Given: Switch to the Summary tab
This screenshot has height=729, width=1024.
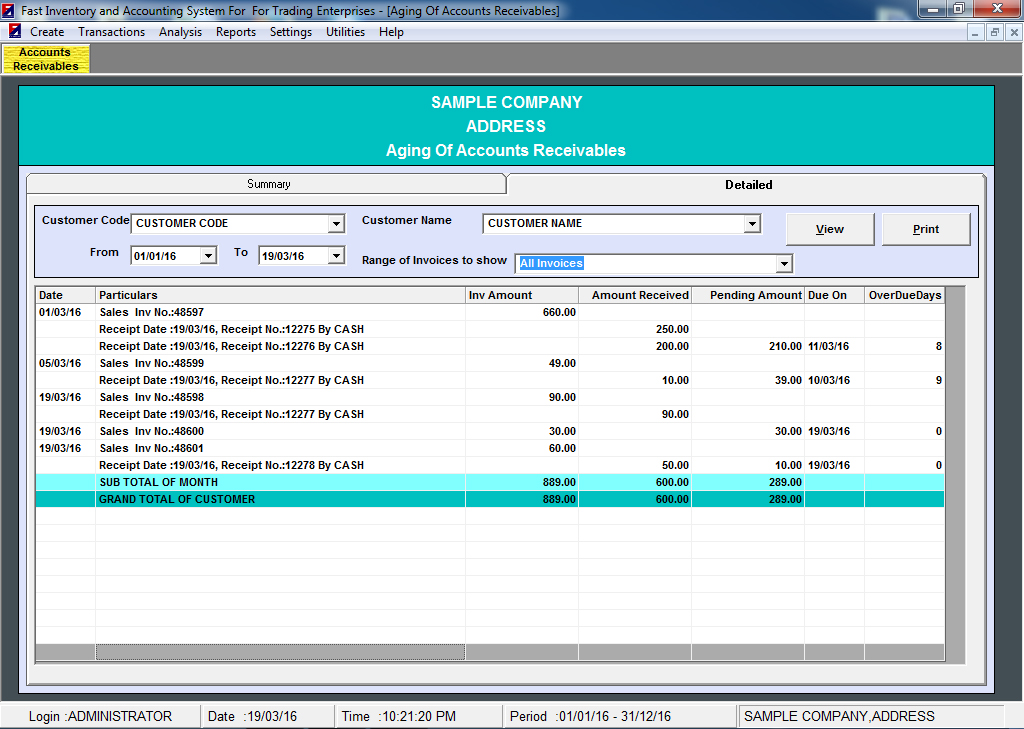Looking at the screenshot, I should (268, 184).
